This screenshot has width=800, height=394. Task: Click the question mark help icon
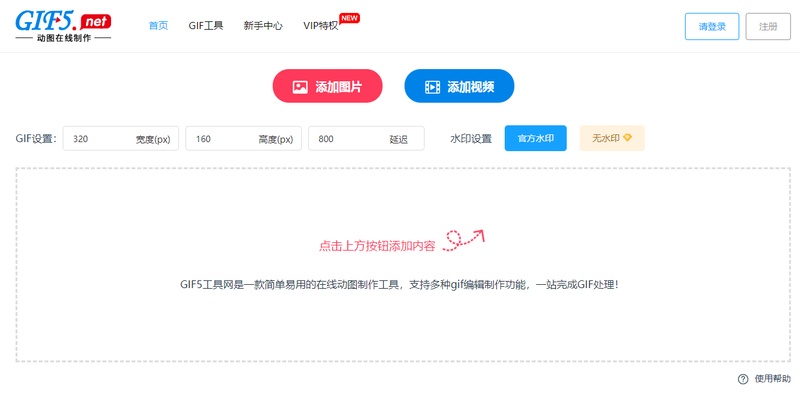click(x=743, y=379)
